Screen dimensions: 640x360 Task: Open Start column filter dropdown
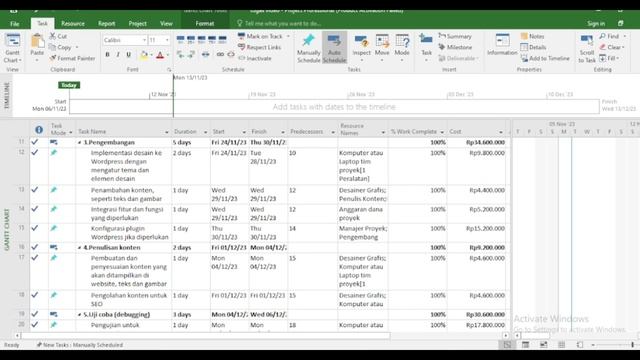point(244,132)
